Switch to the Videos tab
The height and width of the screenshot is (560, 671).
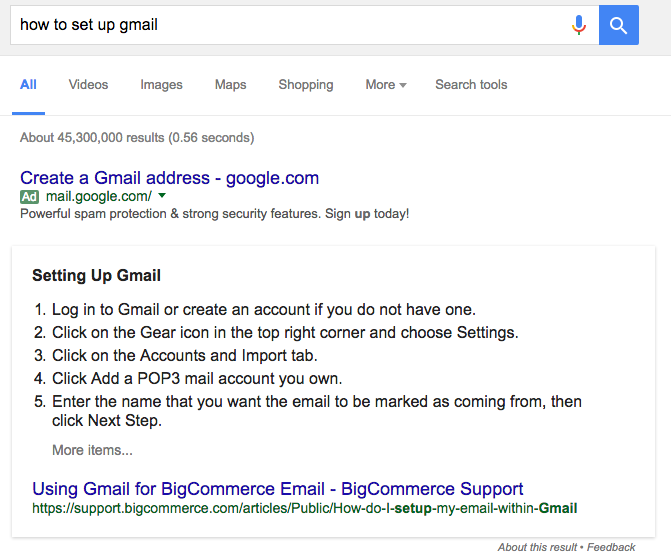point(88,85)
